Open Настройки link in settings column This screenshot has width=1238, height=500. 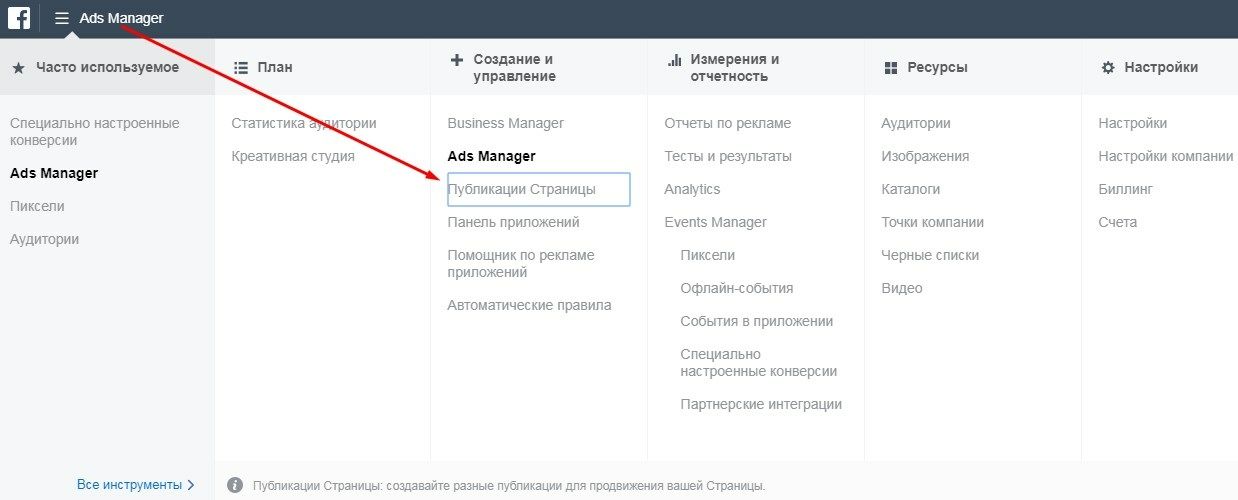pos(1133,123)
